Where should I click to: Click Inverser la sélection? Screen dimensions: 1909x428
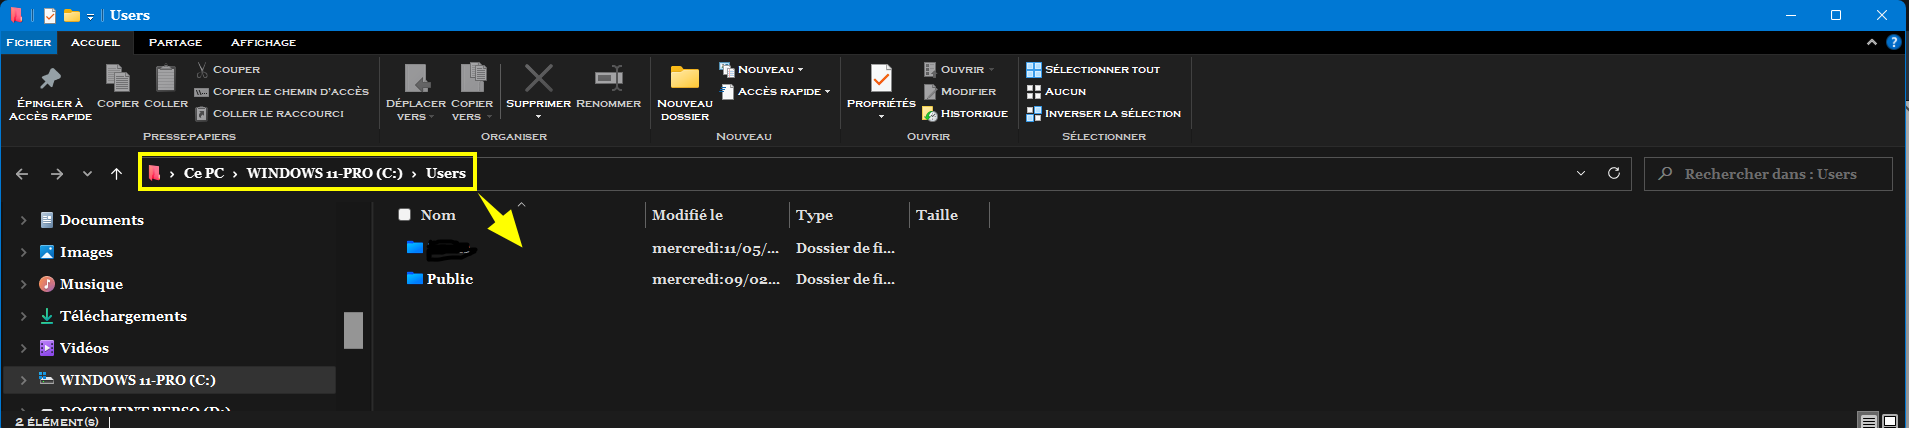1104,114
